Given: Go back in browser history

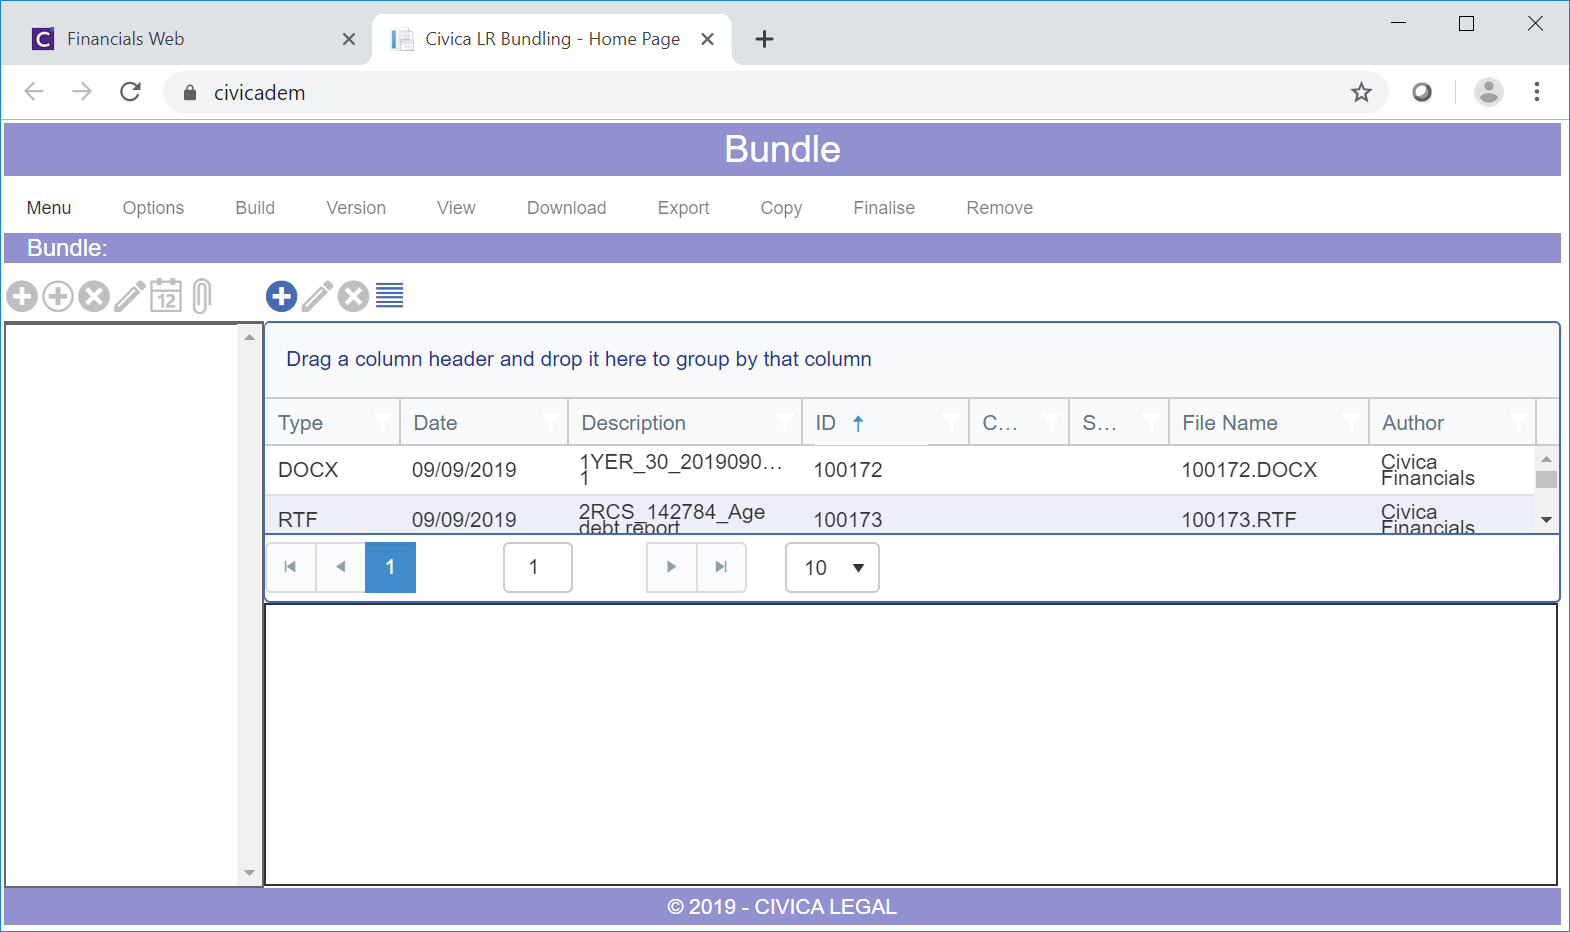Looking at the screenshot, I should 34,92.
